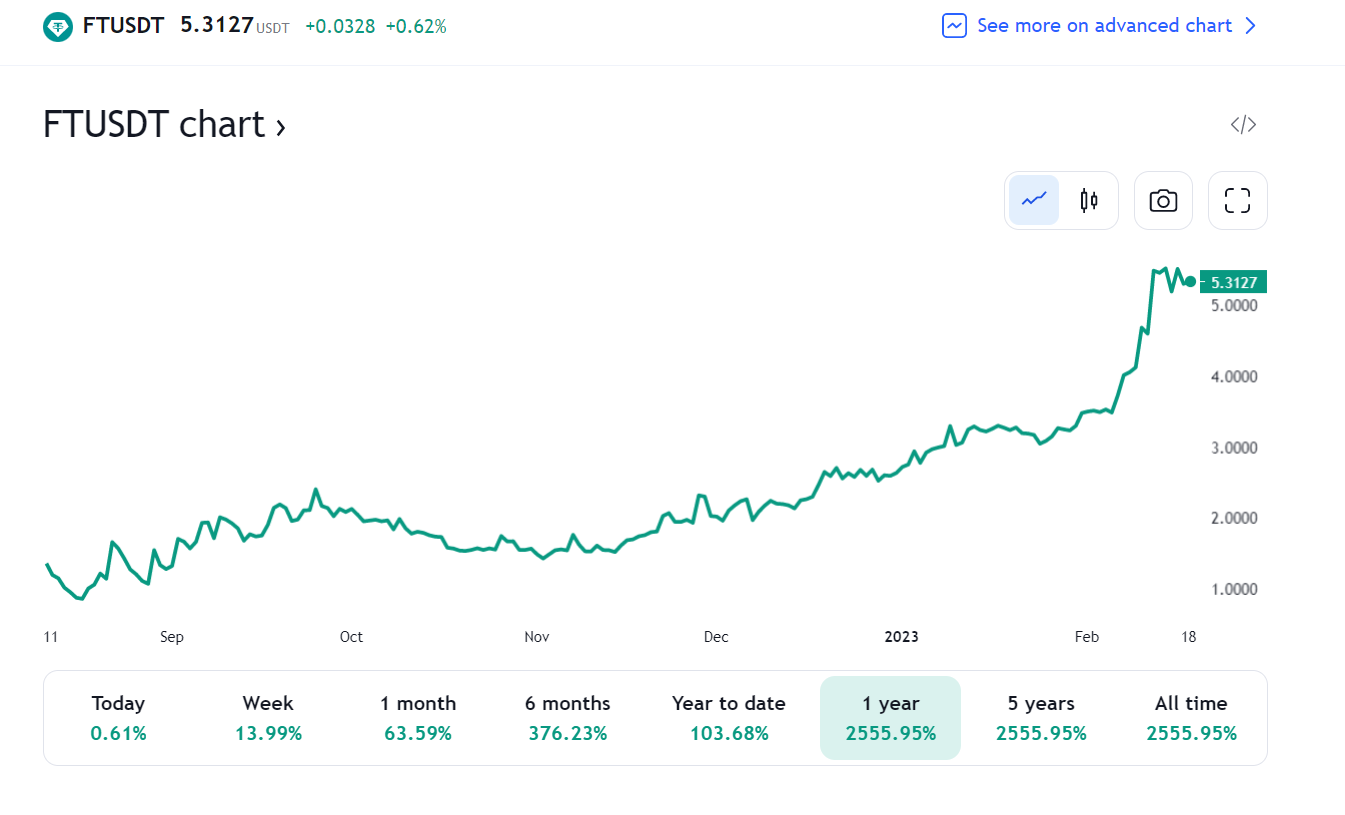The width and height of the screenshot is (1345, 815).
Task: Select the 1 year range tab
Action: 890,718
